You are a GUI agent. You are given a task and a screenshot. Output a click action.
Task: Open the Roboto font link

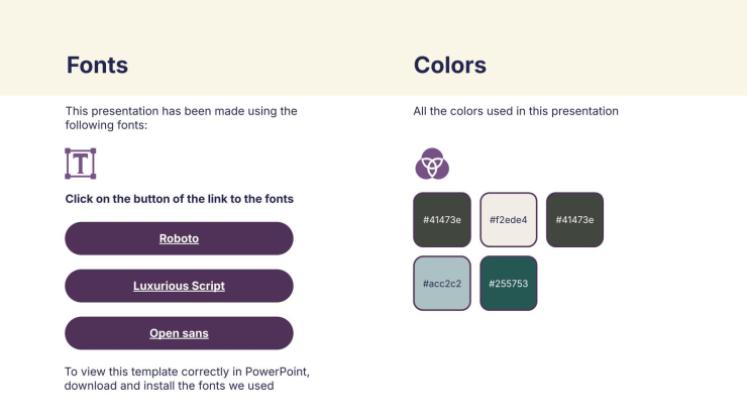(179, 239)
